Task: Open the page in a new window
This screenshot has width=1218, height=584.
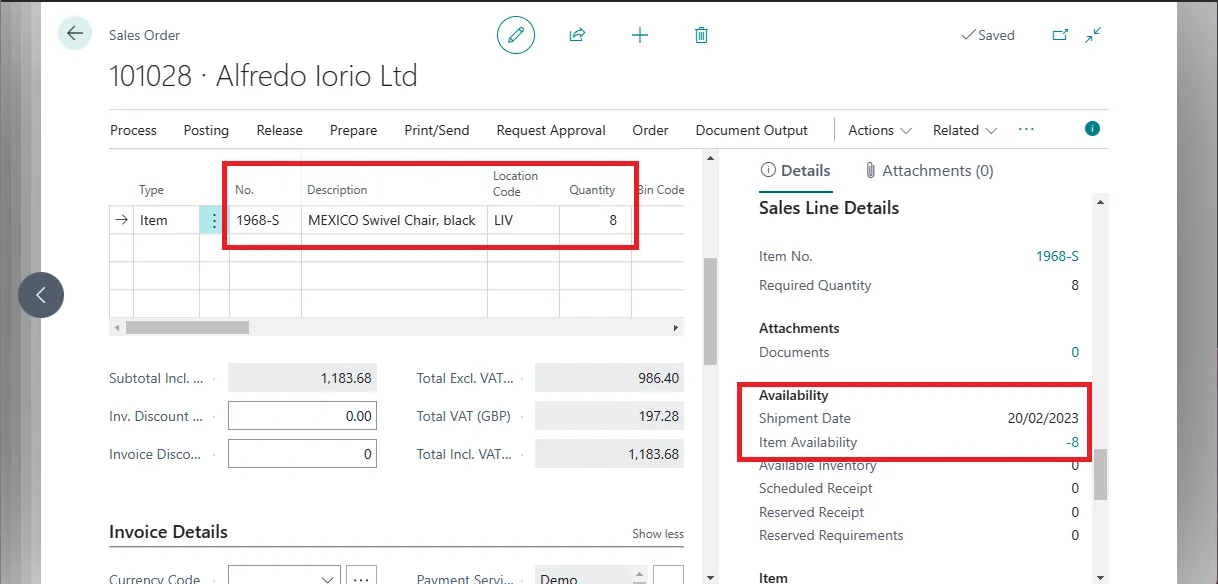Action: pos(1061,35)
